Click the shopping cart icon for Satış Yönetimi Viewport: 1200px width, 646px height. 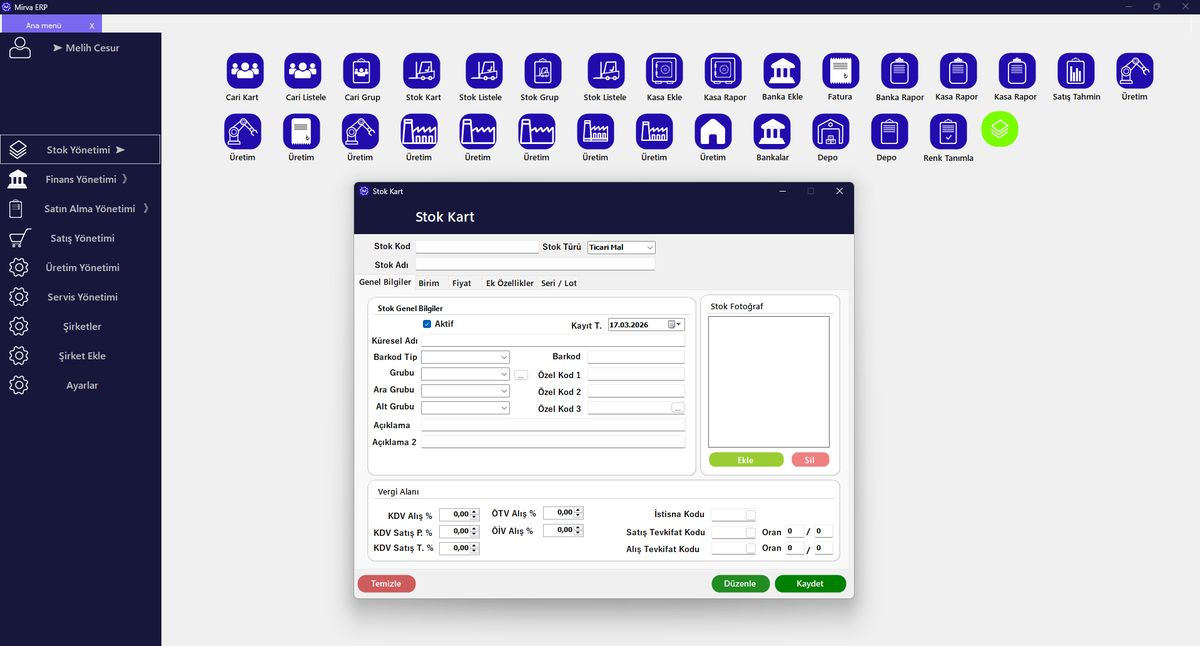18,238
